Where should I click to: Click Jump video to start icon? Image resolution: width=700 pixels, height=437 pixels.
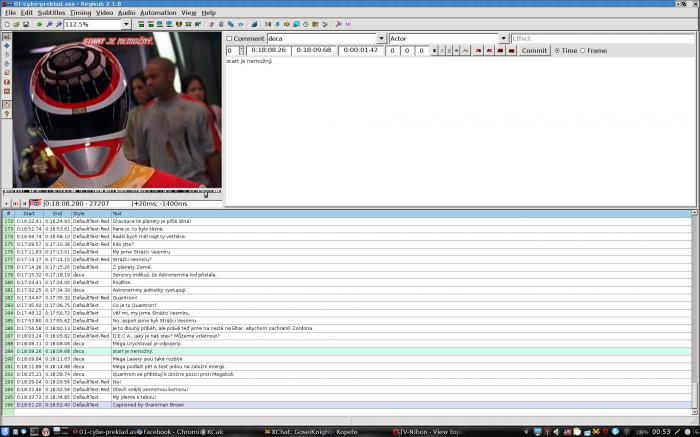141,24
